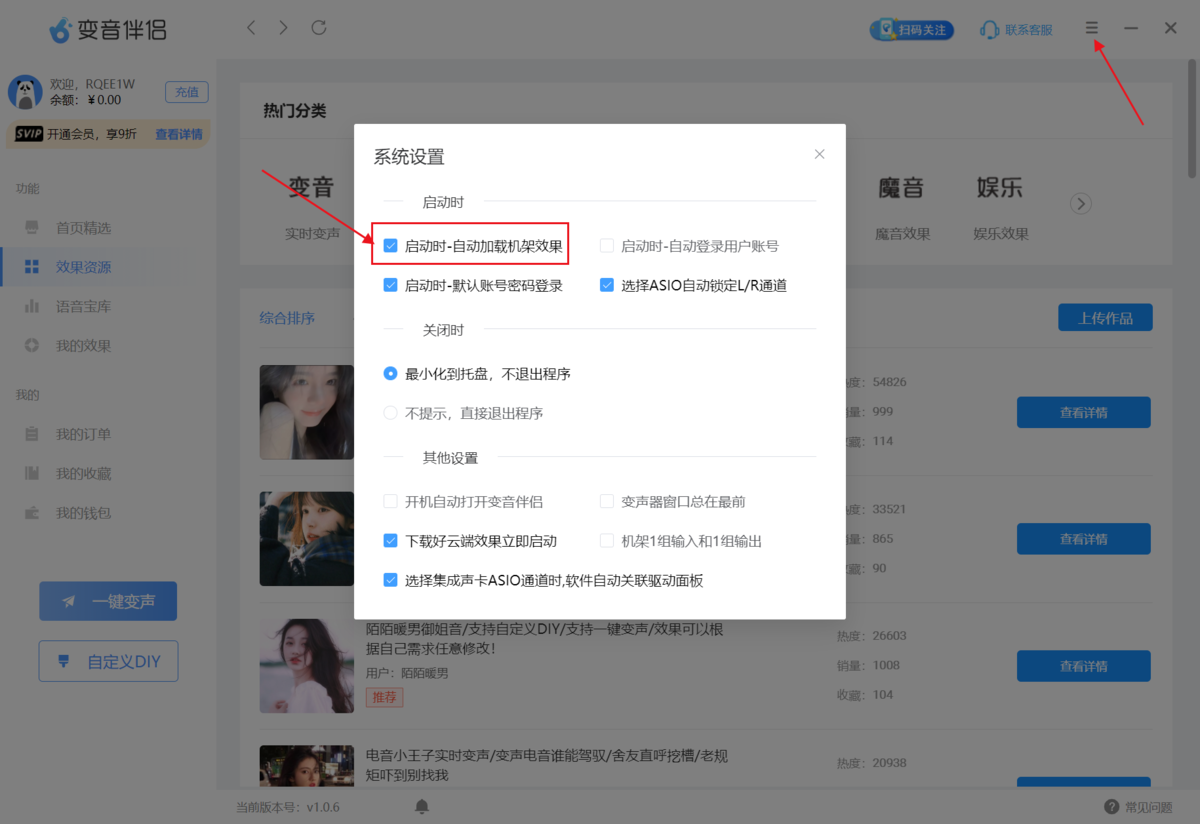This screenshot has width=1200, height=824.
Task: Open 联系客服 customer service
Action: pos(1017,30)
